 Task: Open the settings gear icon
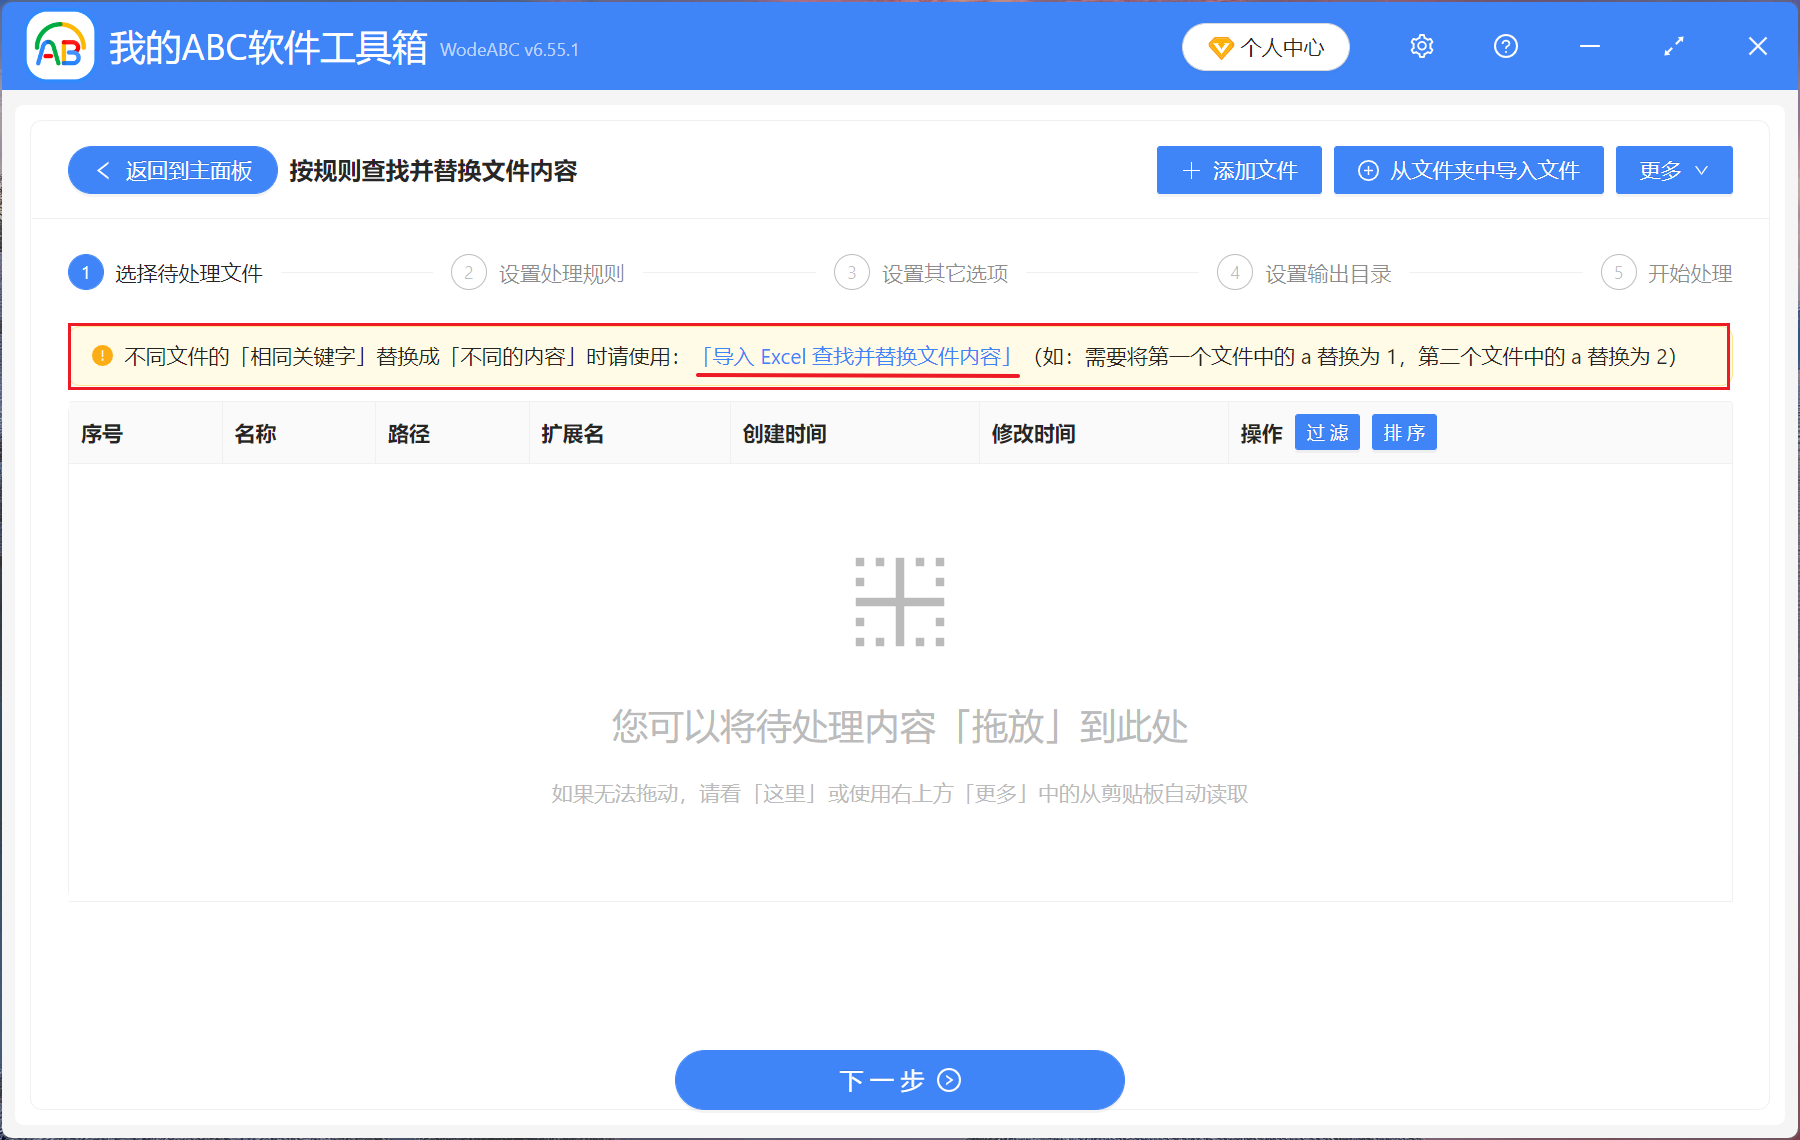(1421, 46)
